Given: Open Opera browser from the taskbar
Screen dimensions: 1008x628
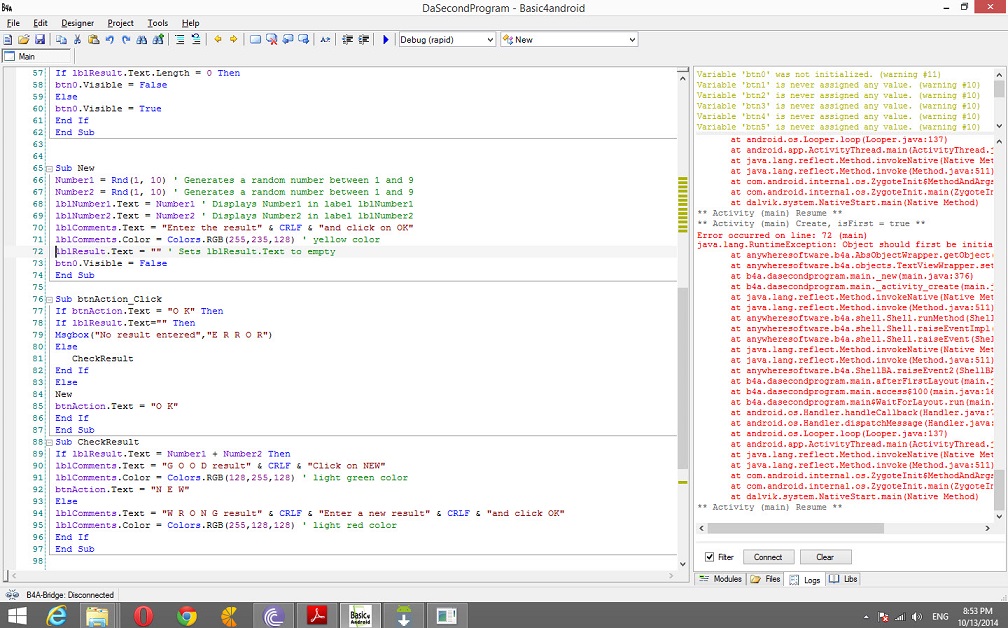Looking at the screenshot, I should [143, 614].
